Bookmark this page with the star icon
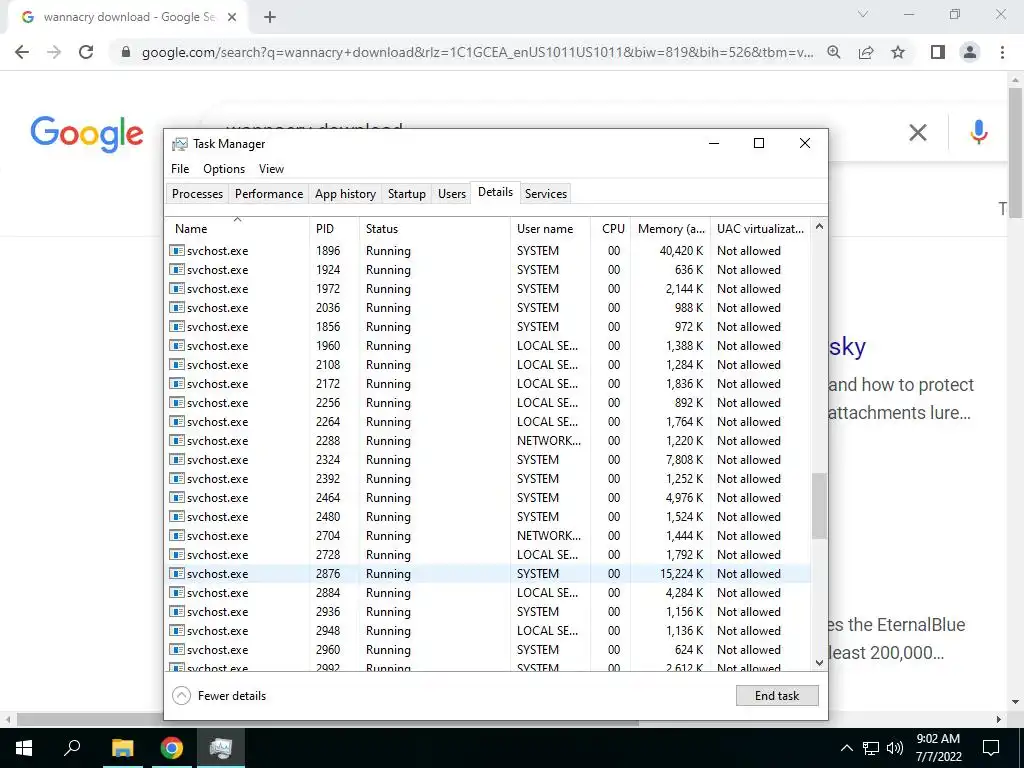 click(x=898, y=52)
